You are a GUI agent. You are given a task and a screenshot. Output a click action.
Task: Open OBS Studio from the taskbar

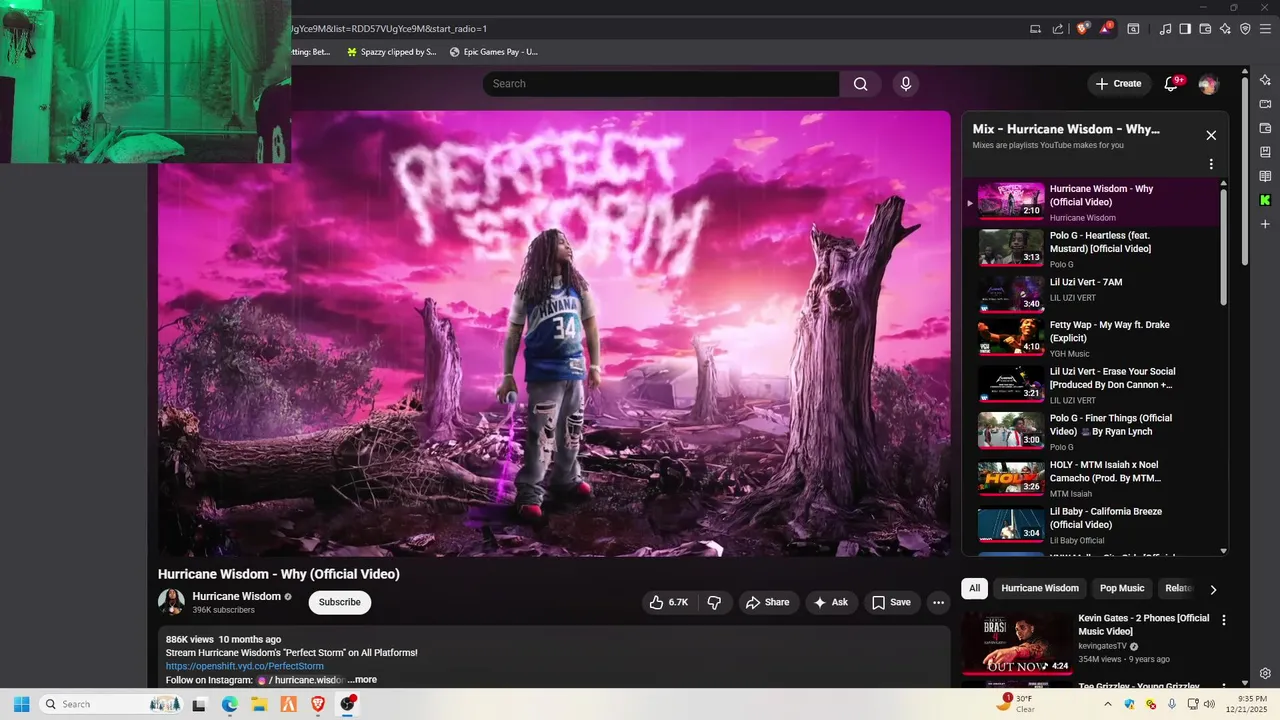pyautogui.click(x=347, y=704)
